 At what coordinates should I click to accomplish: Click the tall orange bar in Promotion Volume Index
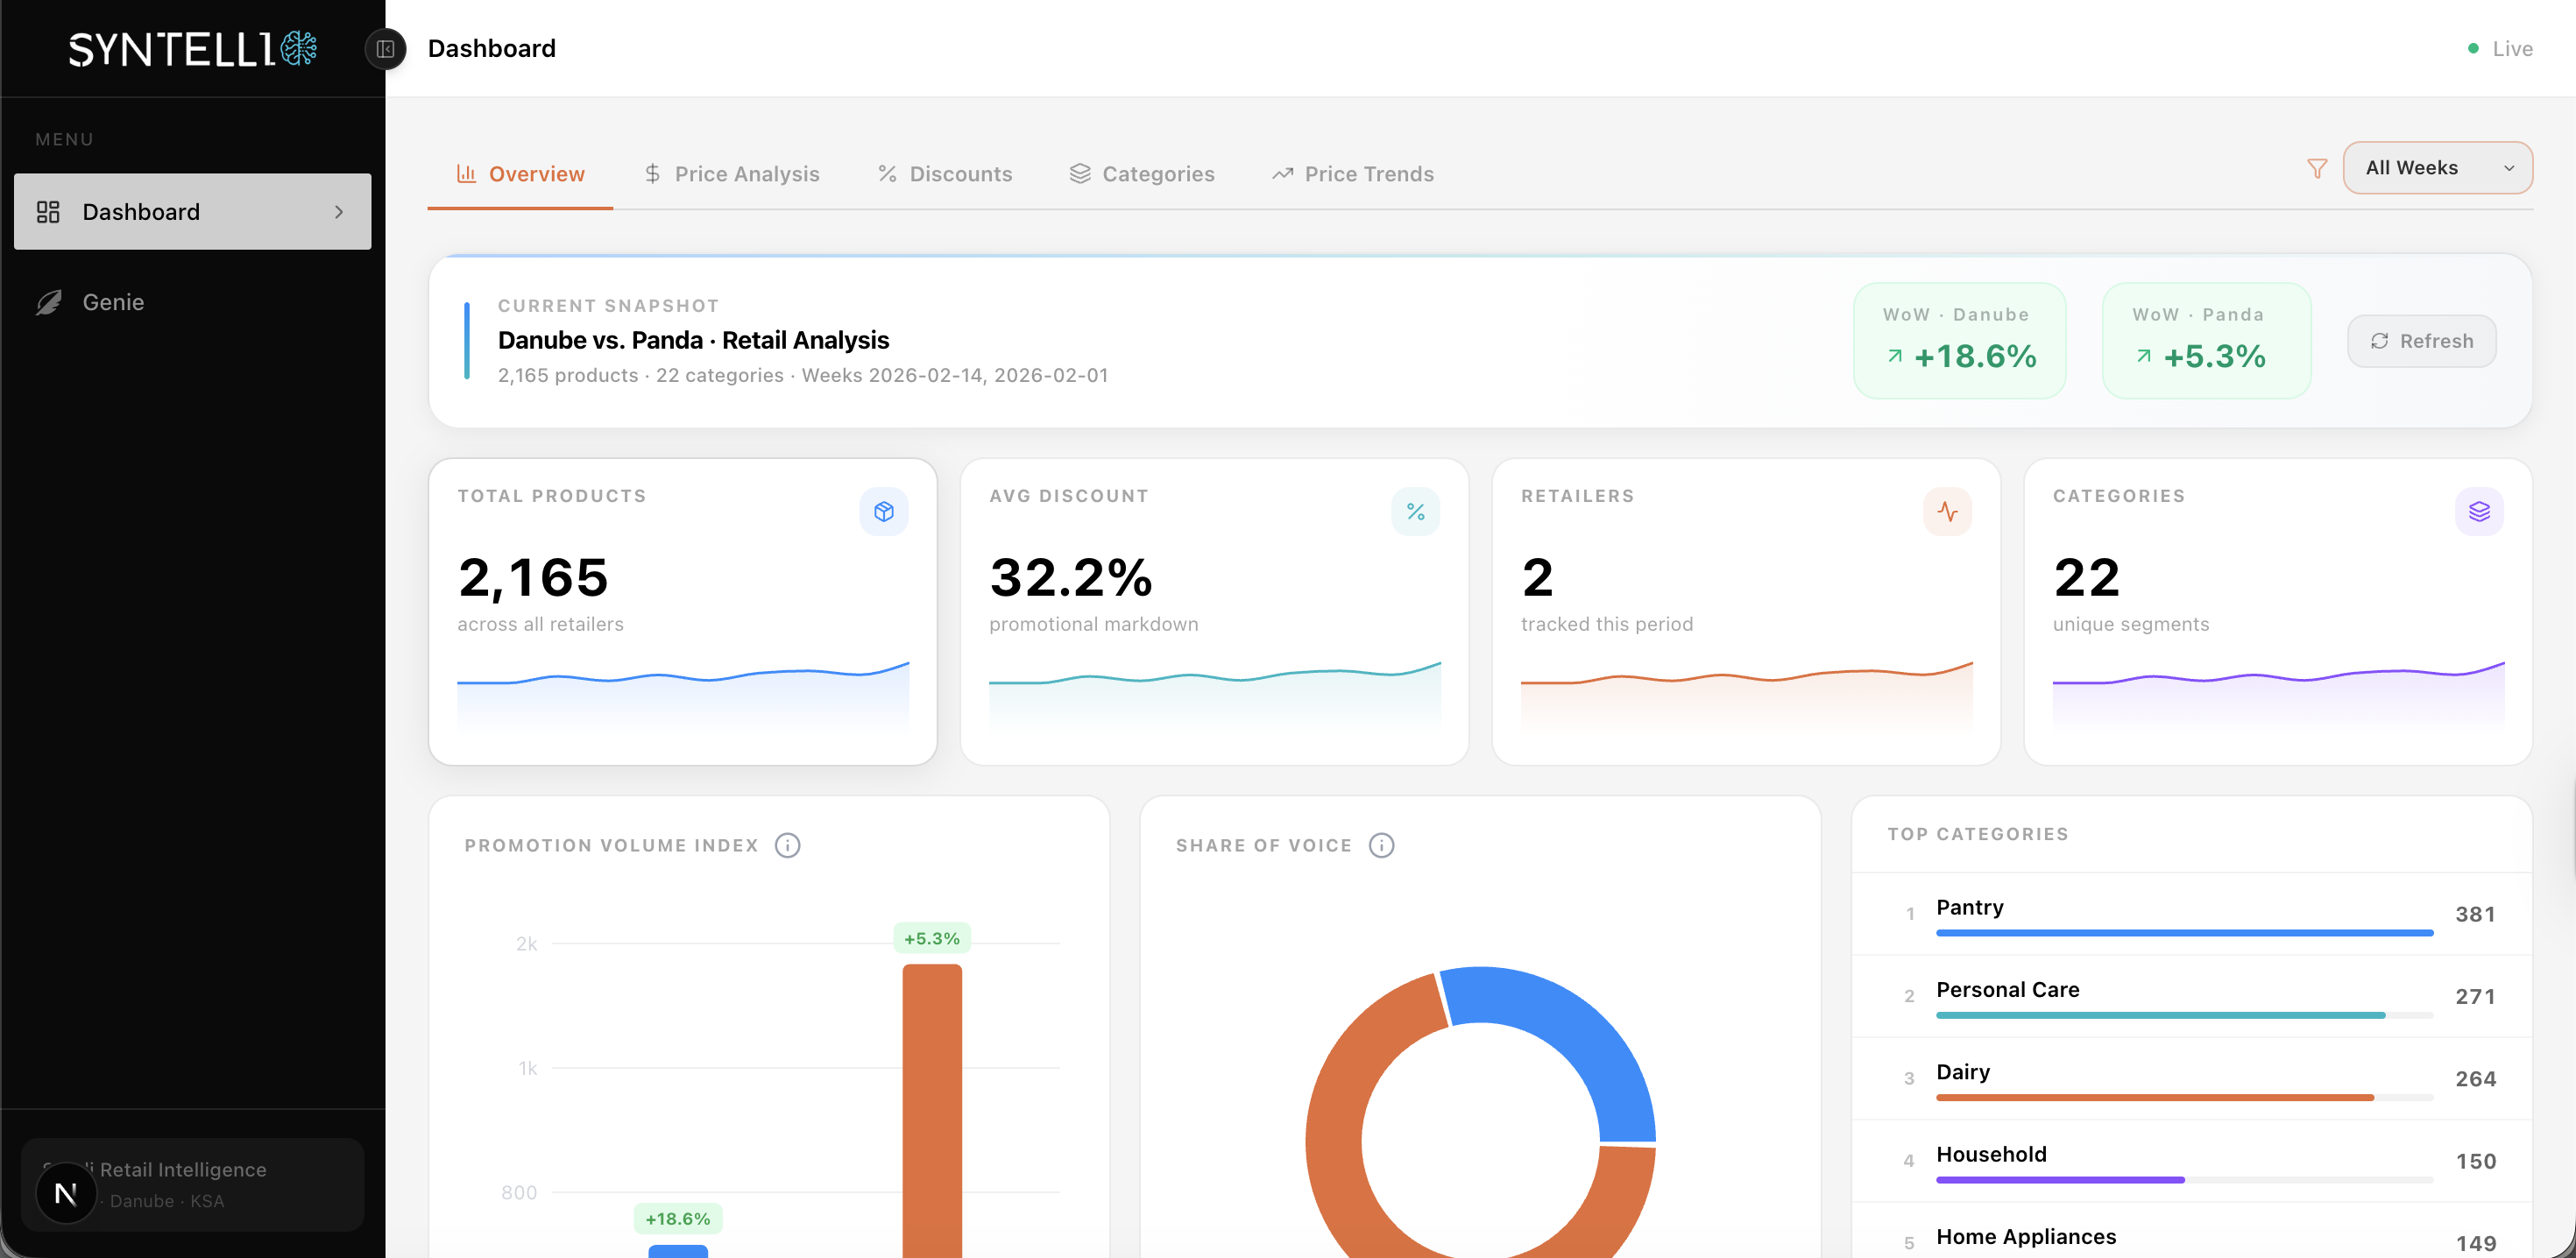point(932,1110)
